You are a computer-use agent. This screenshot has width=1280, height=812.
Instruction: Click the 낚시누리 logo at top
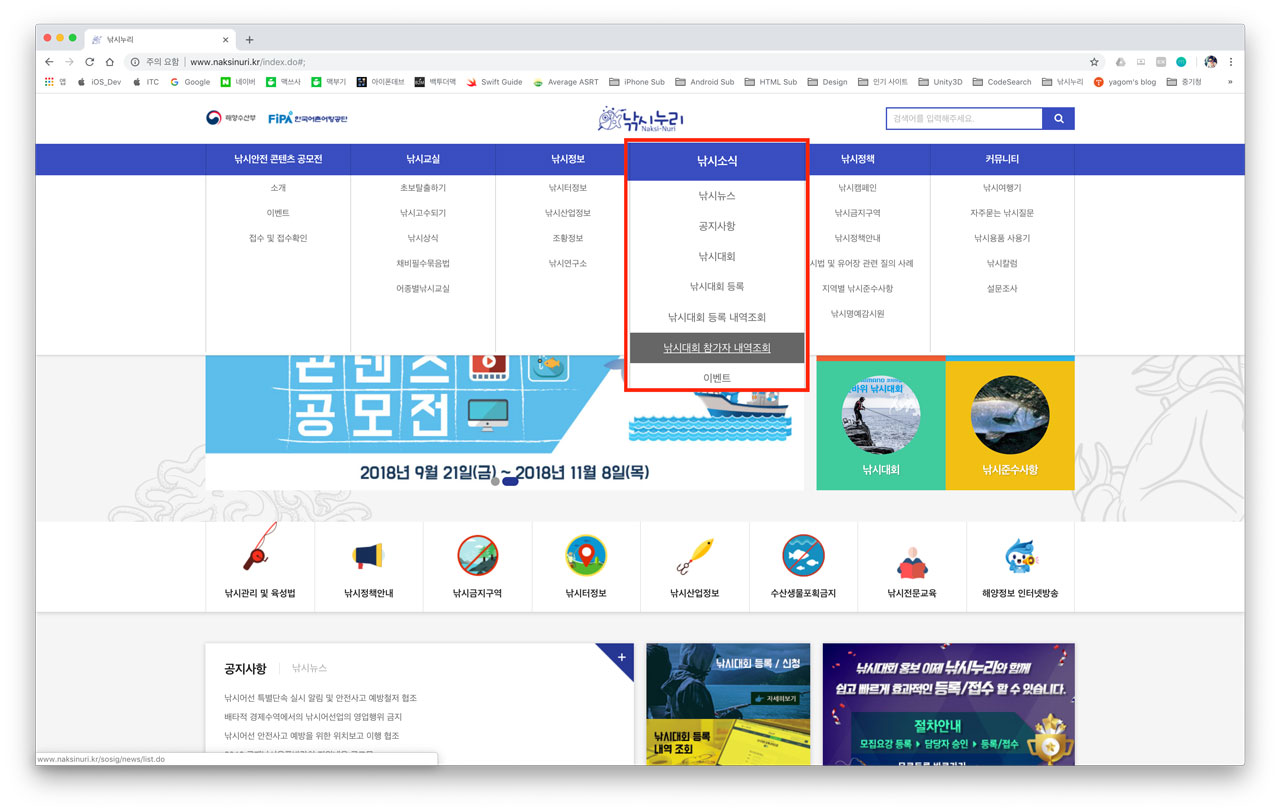[x=641, y=119]
